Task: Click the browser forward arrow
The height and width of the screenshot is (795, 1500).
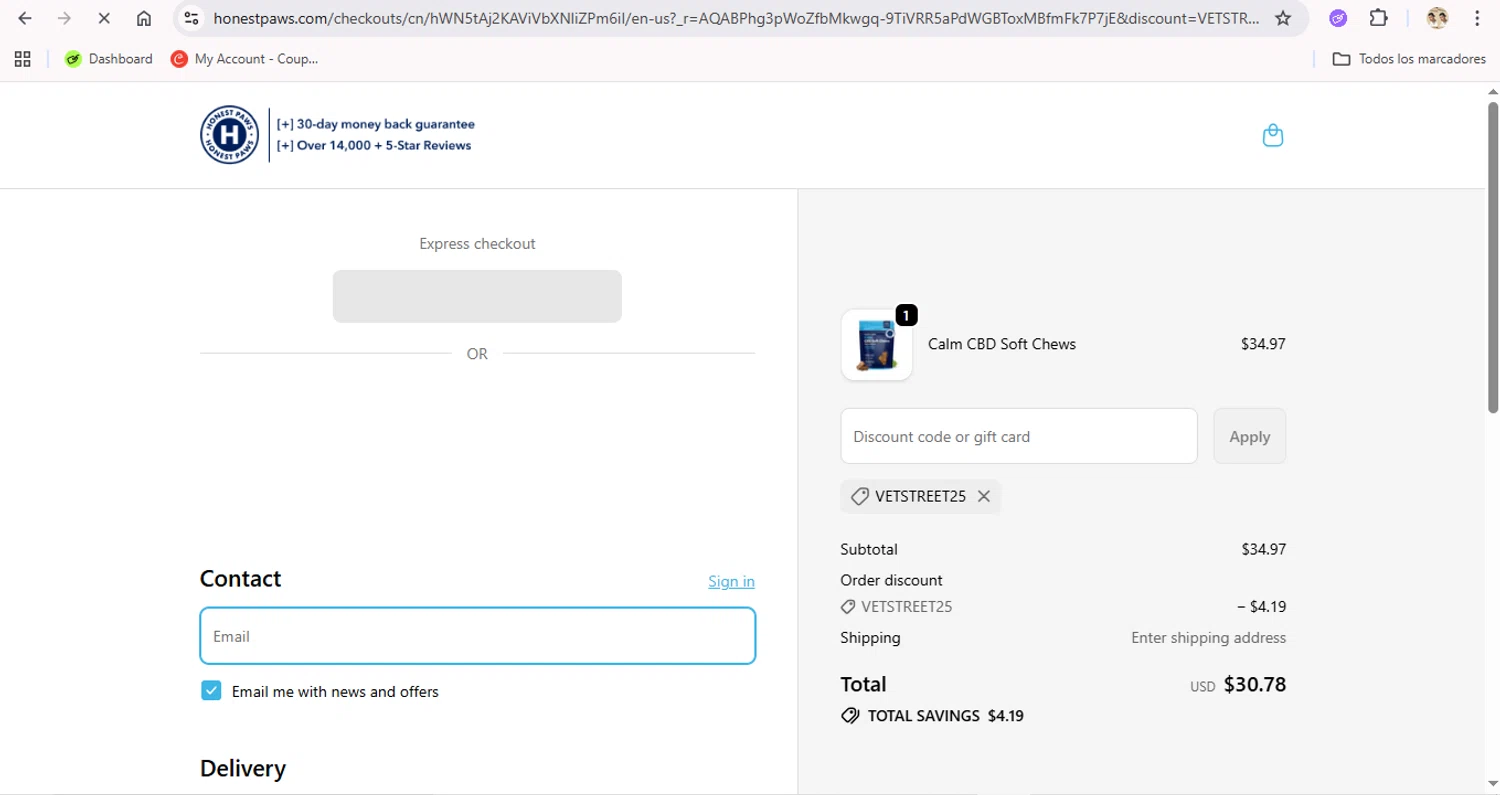Action: 65,18
